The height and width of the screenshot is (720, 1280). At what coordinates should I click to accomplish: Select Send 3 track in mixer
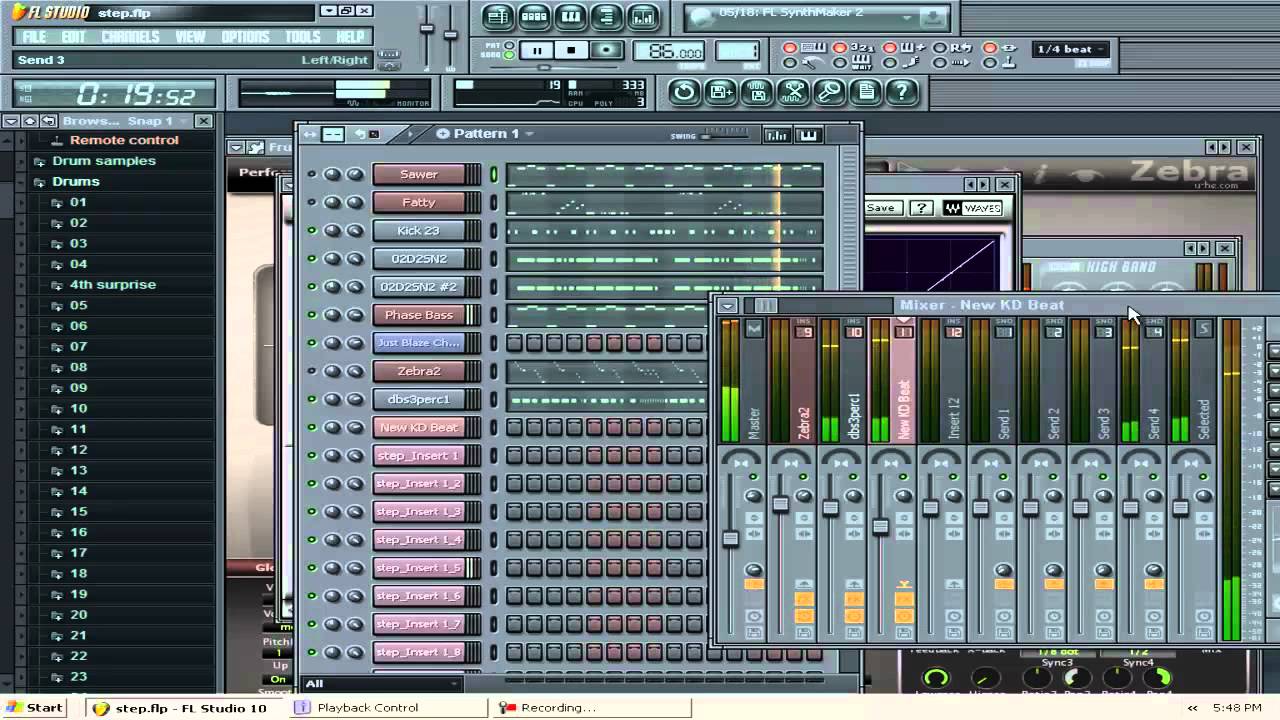[1103, 380]
